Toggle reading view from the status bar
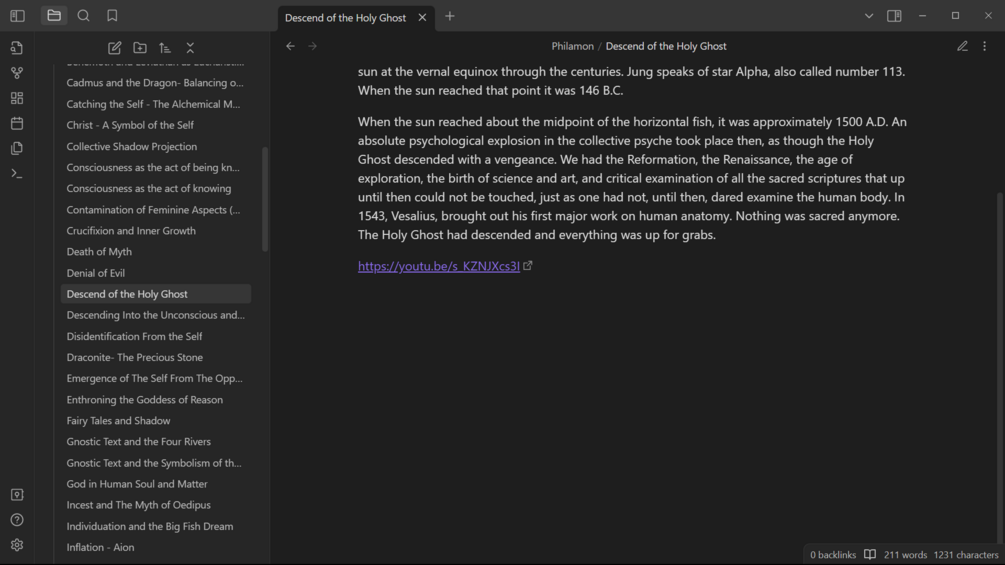Screen dimensions: 1005x565 (870, 555)
